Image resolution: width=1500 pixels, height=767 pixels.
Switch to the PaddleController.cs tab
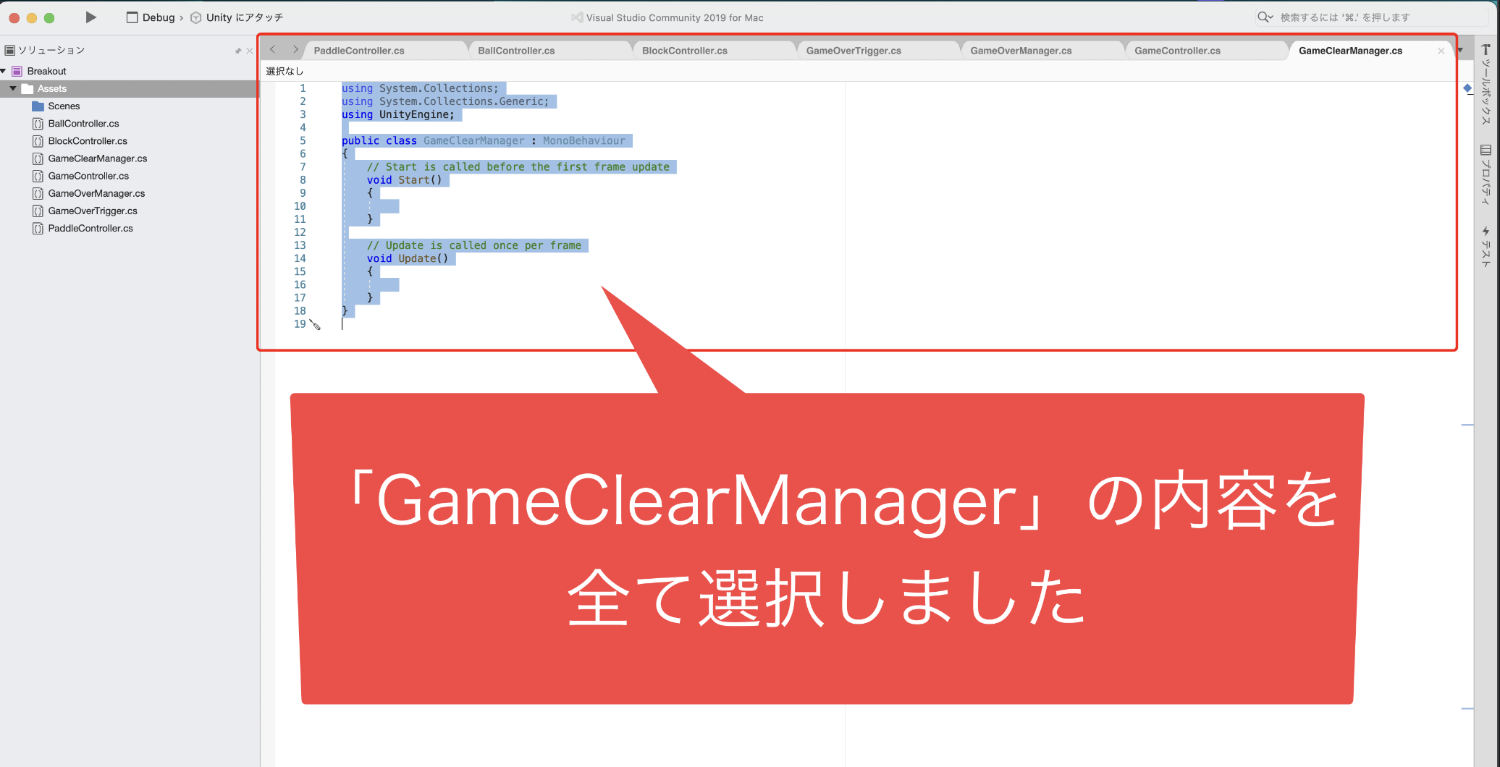point(359,50)
